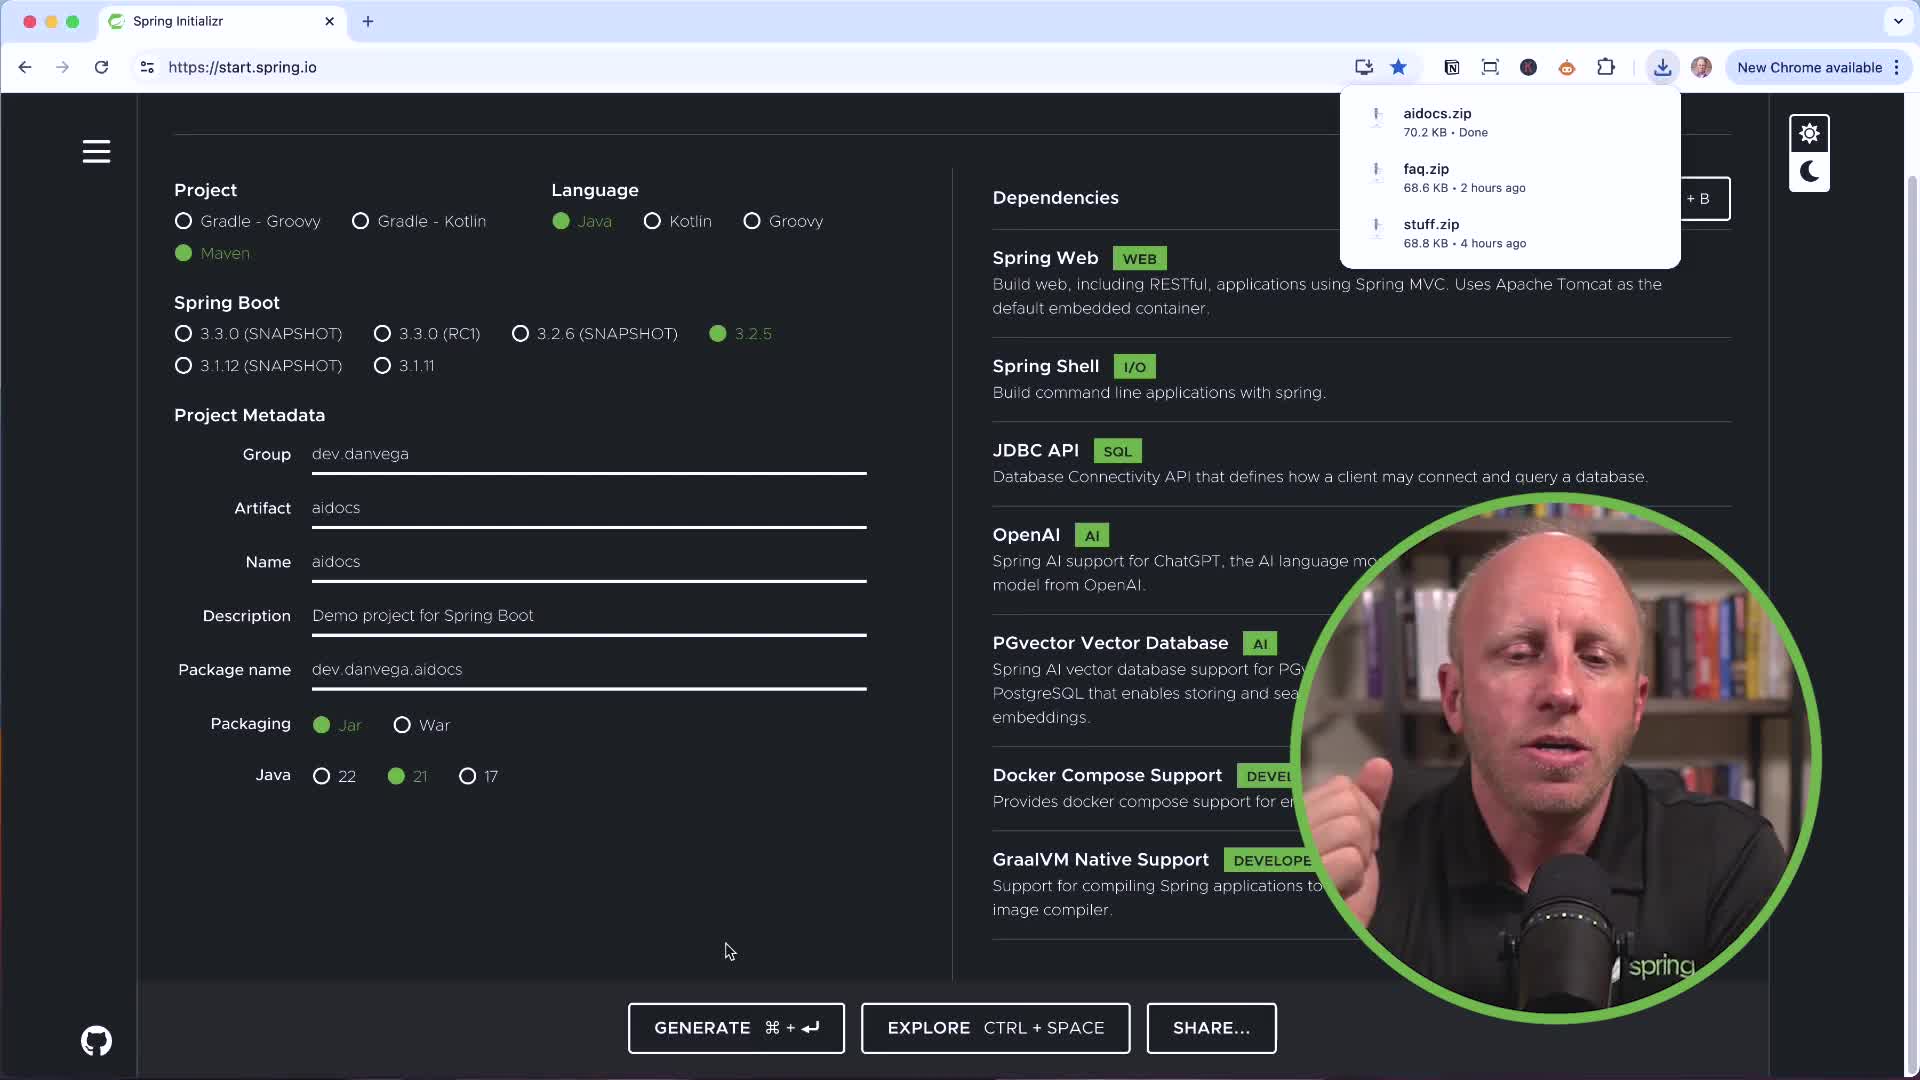Click the SHARE... button
The image size is (1920, 1080).
tap(1211, 1028)
